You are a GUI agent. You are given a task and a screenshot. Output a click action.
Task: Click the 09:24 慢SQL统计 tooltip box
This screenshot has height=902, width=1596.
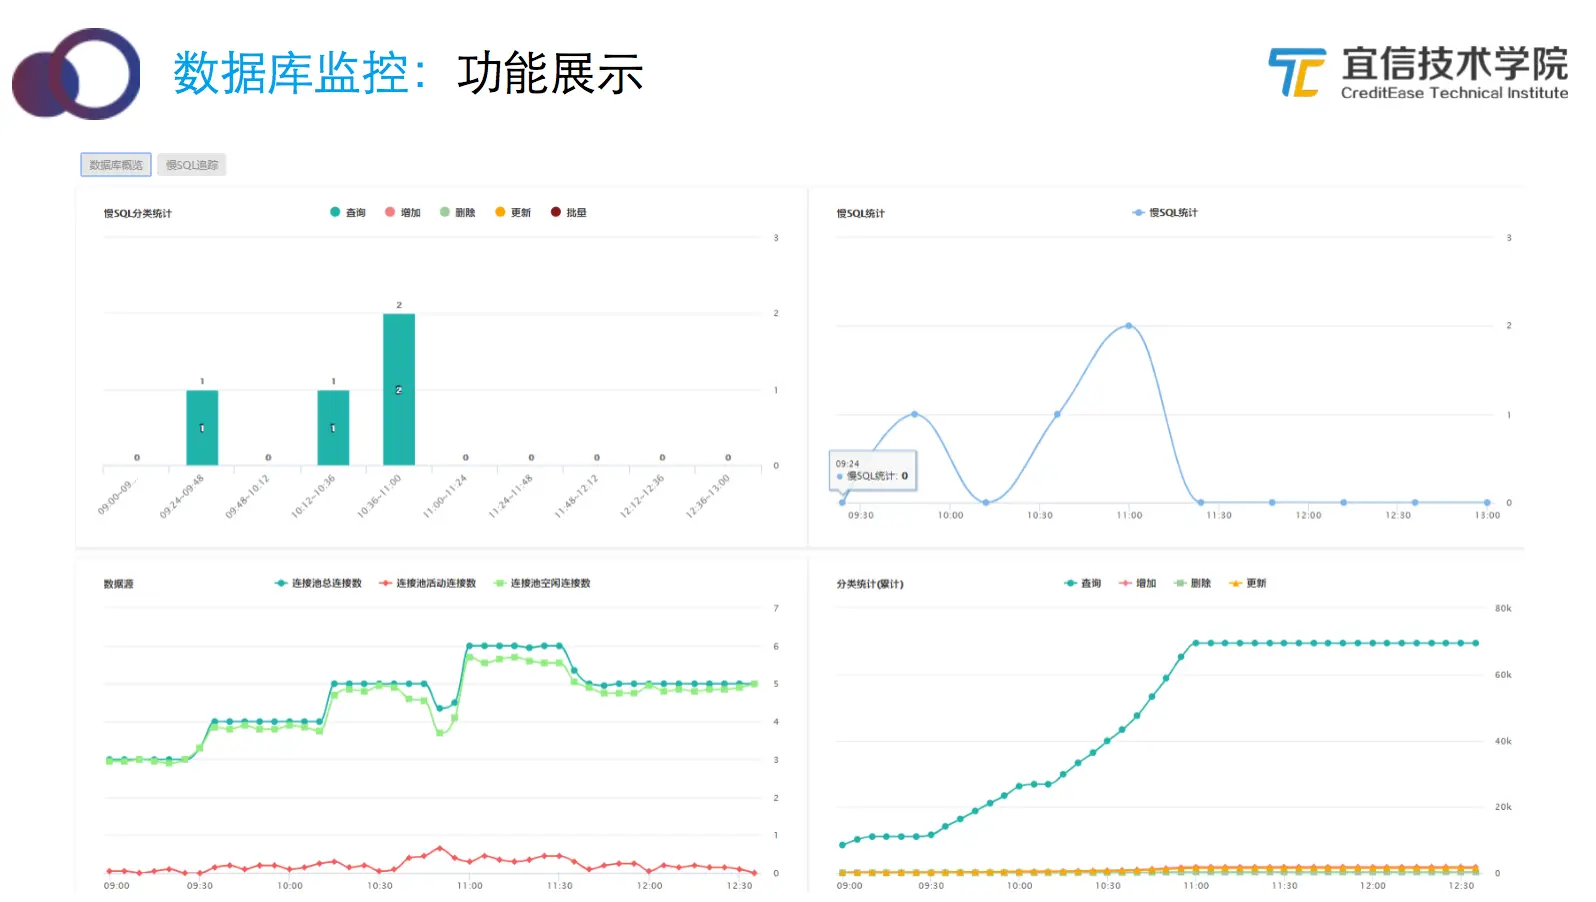873,470
